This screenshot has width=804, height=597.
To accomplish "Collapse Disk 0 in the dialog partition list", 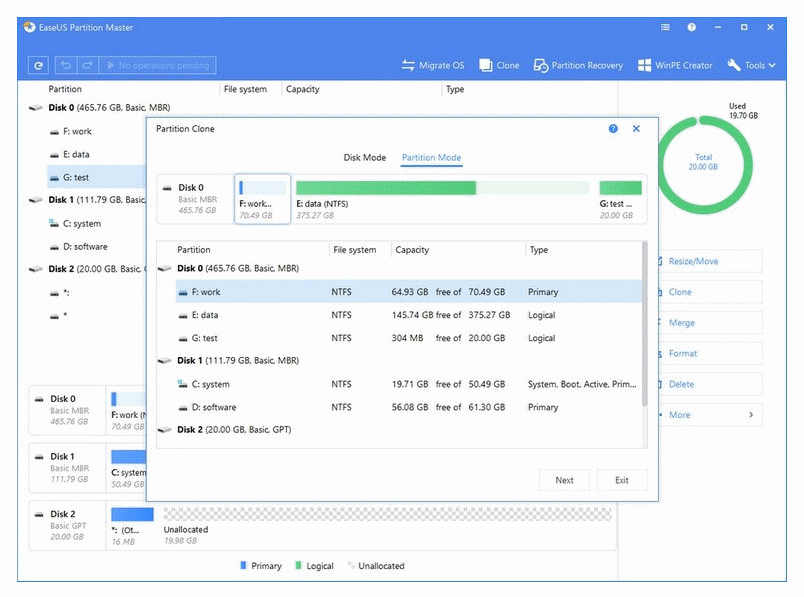I will point(165,268).
